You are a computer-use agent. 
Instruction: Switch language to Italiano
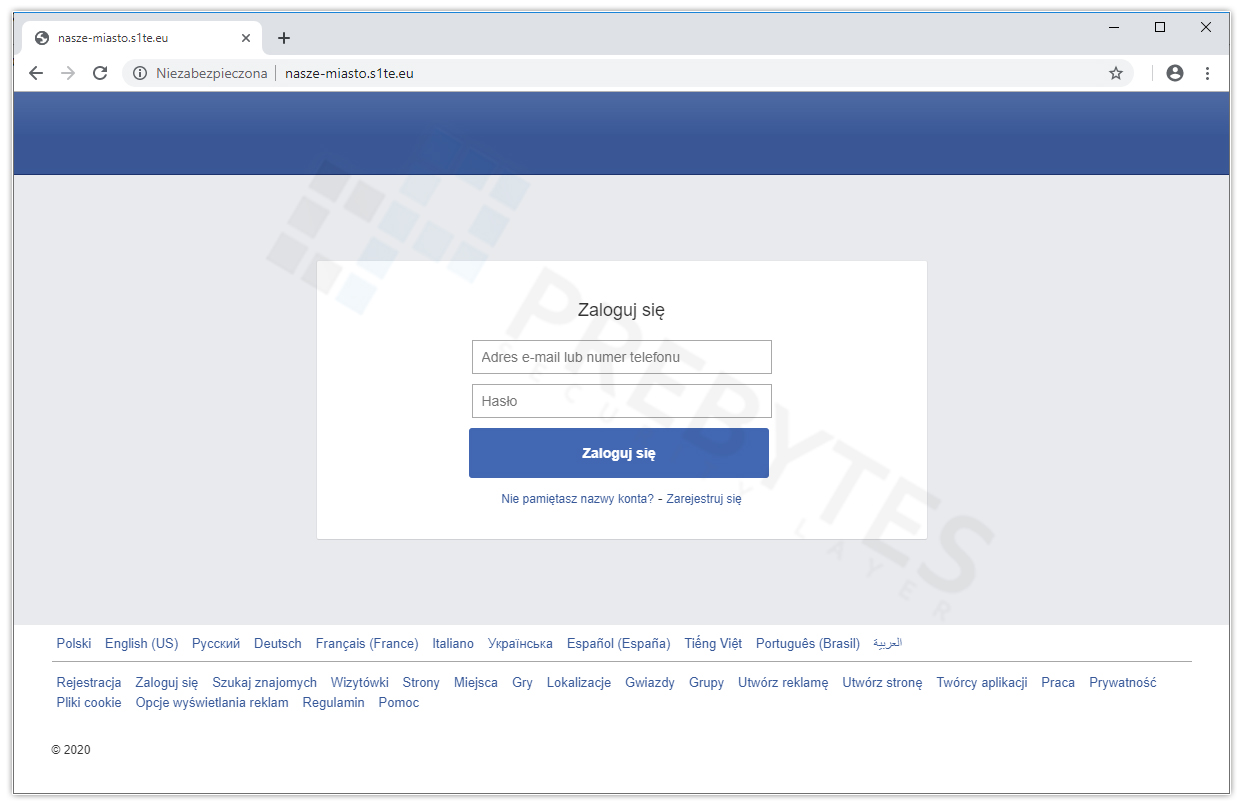453,644
